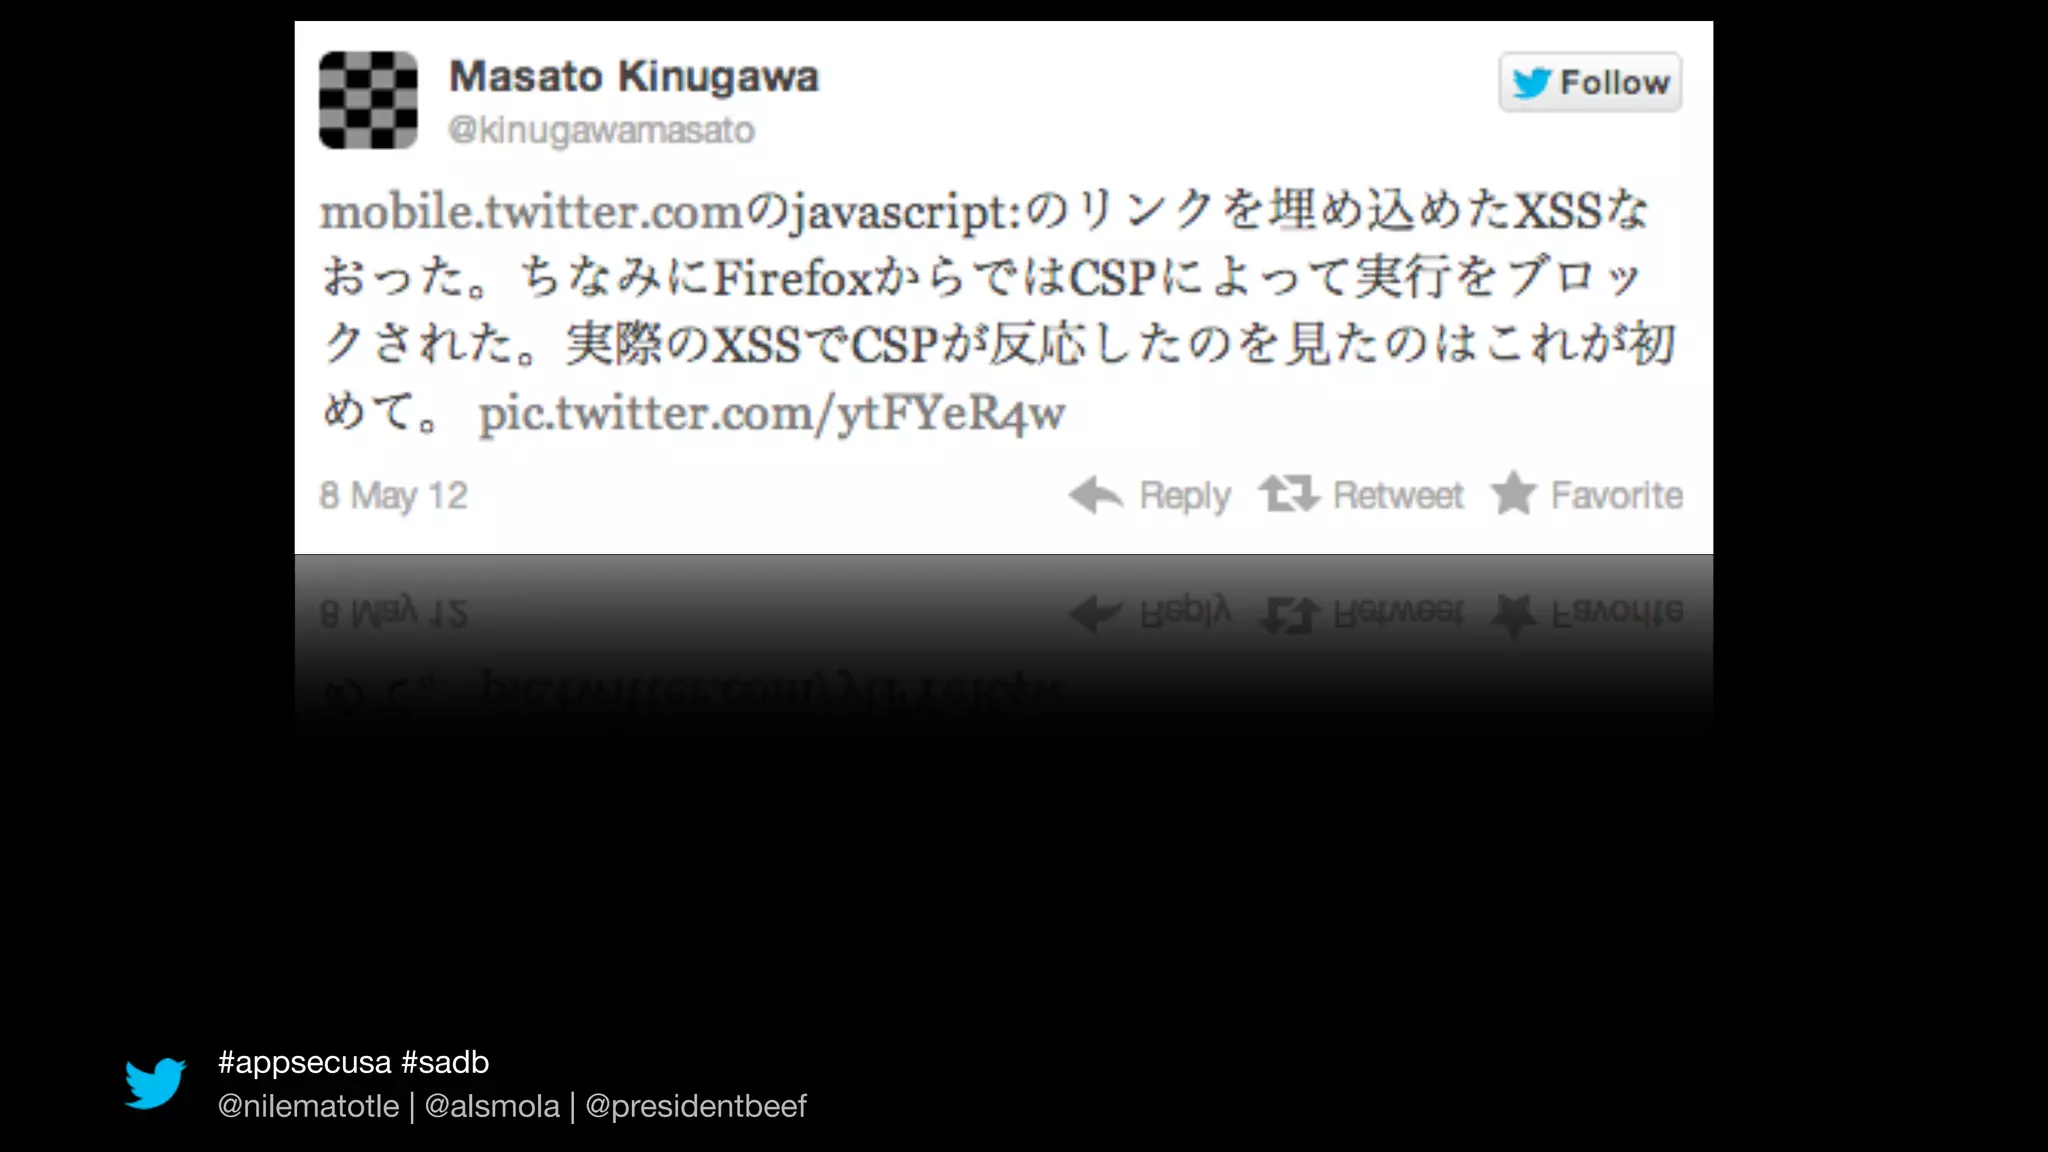Screen dimensions: 2048x1152
Task: Click the Twitter bird inside Follow button
Action: [x=1531, y=83]
